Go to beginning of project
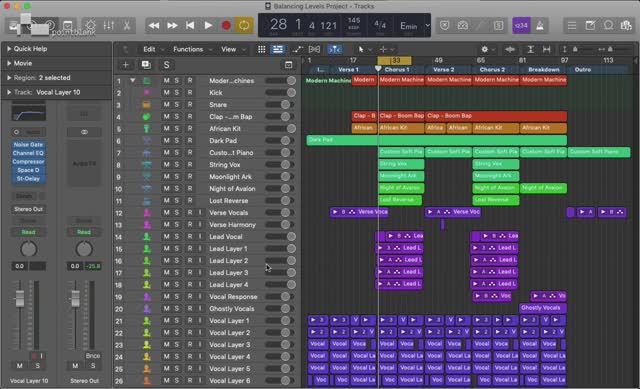The height and width of the screenshot is (389, 640). click(x=190, y=25)
